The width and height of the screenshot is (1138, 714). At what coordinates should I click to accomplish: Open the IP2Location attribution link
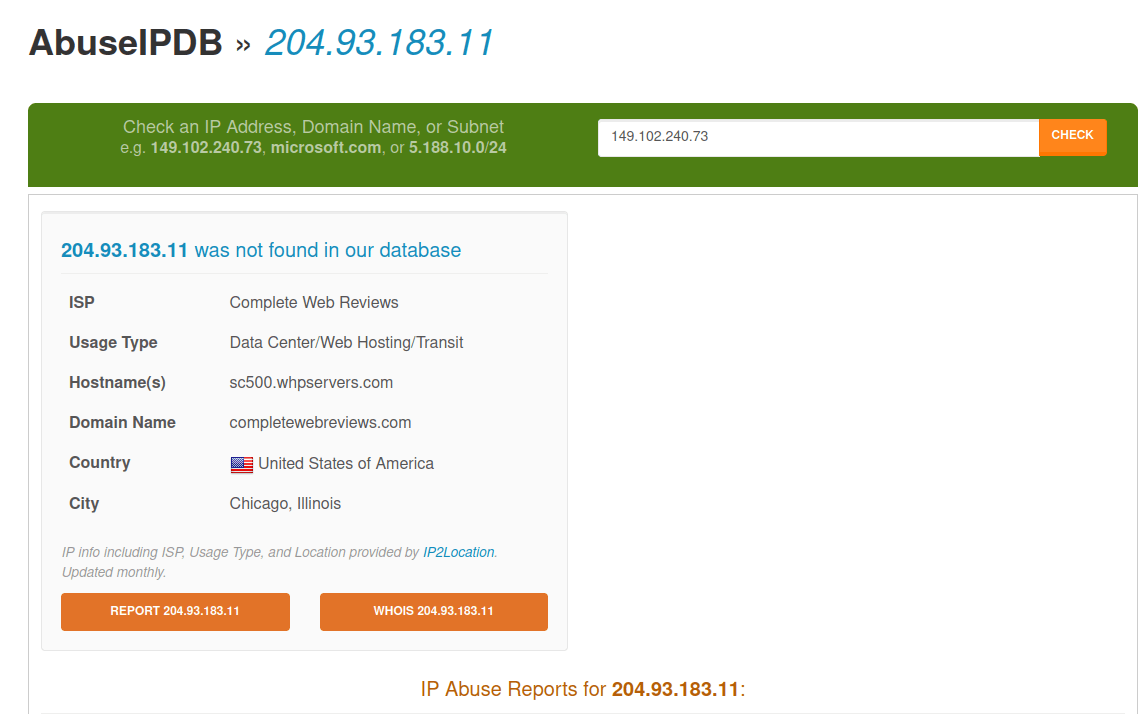tap(458, 551)
